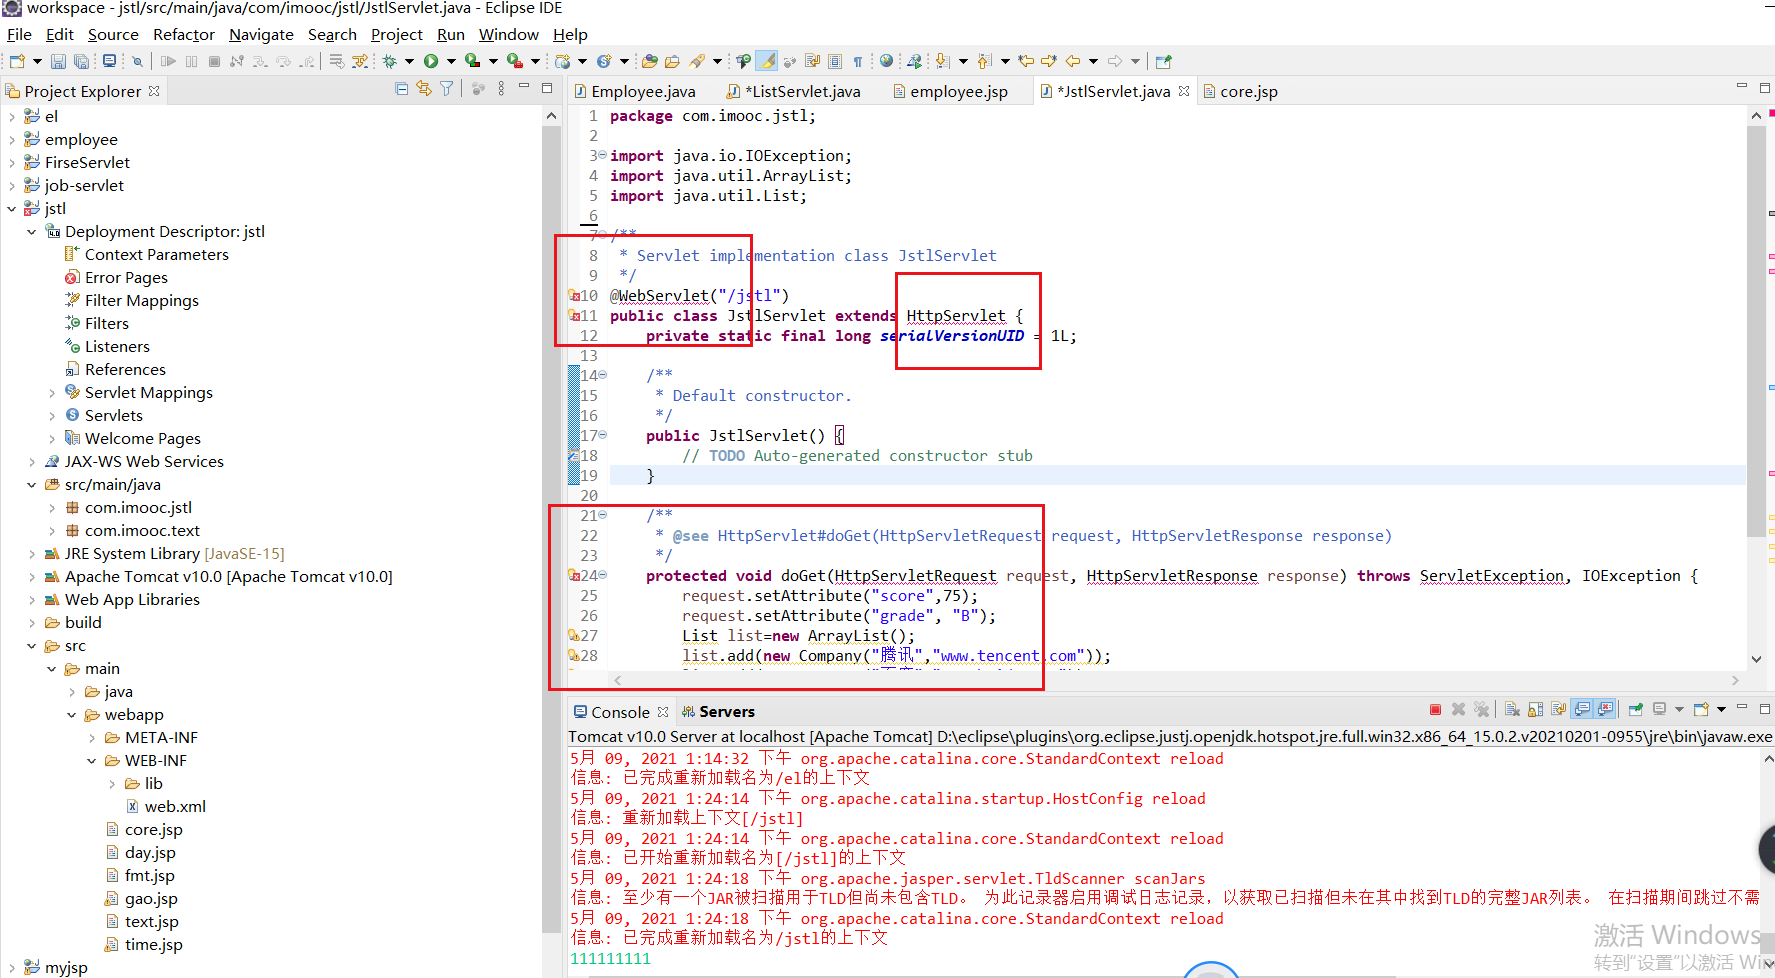Expand the com.imooc.jstl package
Image resolution: width=1775 pixels, height=978 pixels.
[52, 508]
